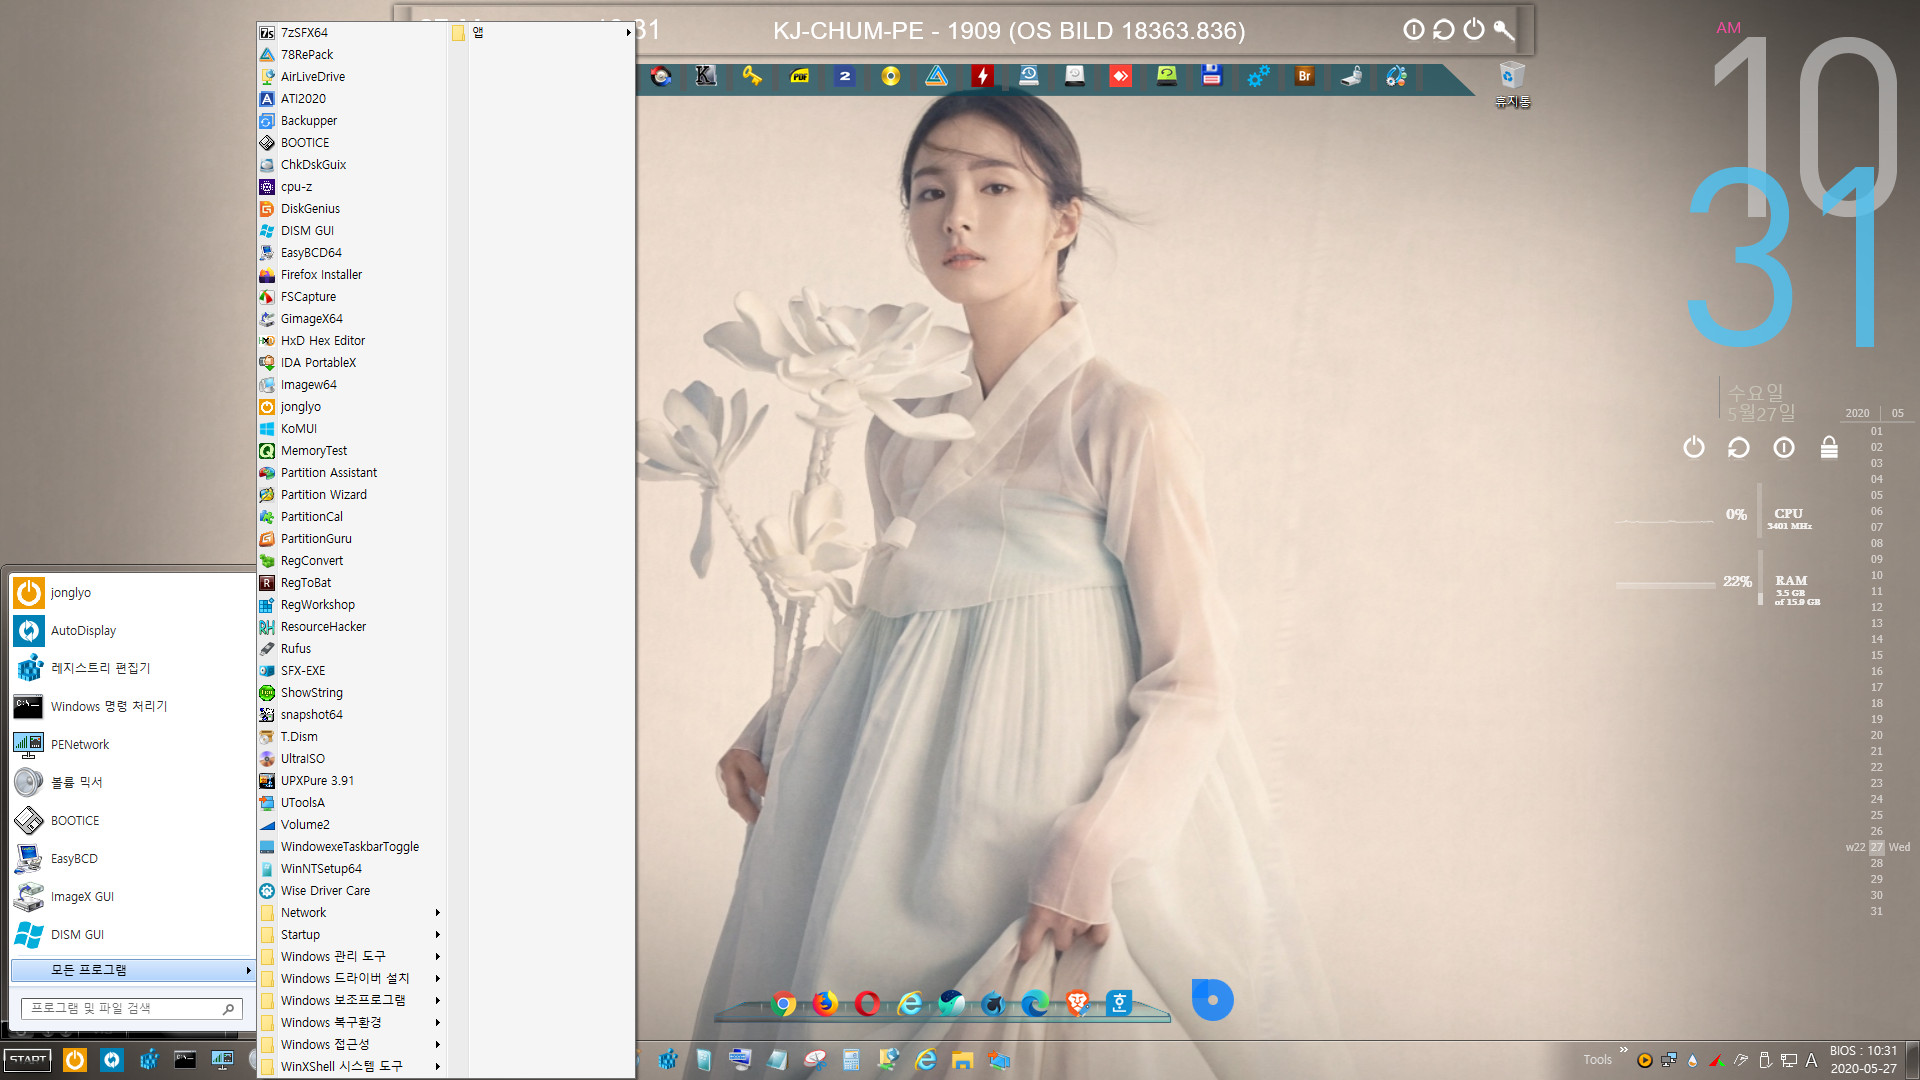Expand Windows 관리 도구 submenu
Screen dimensions: 1920x1080
pyautogui.click(x=350, y=956)
